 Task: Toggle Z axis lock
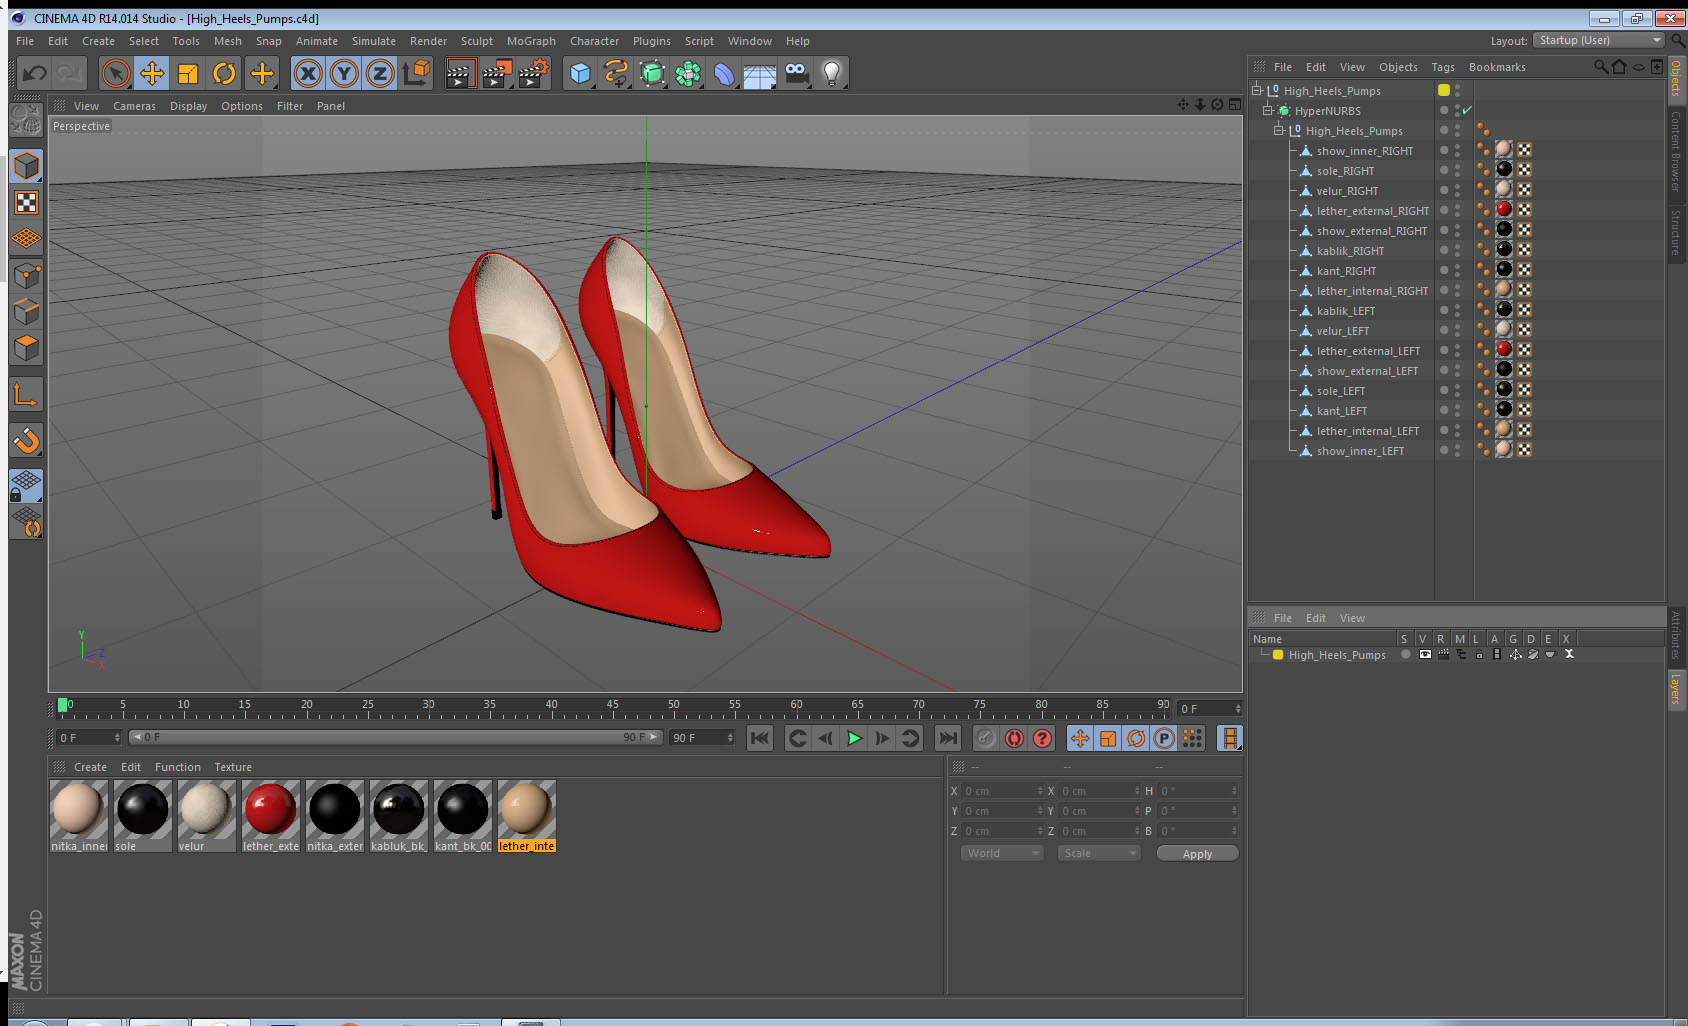[x=380, y=73]
